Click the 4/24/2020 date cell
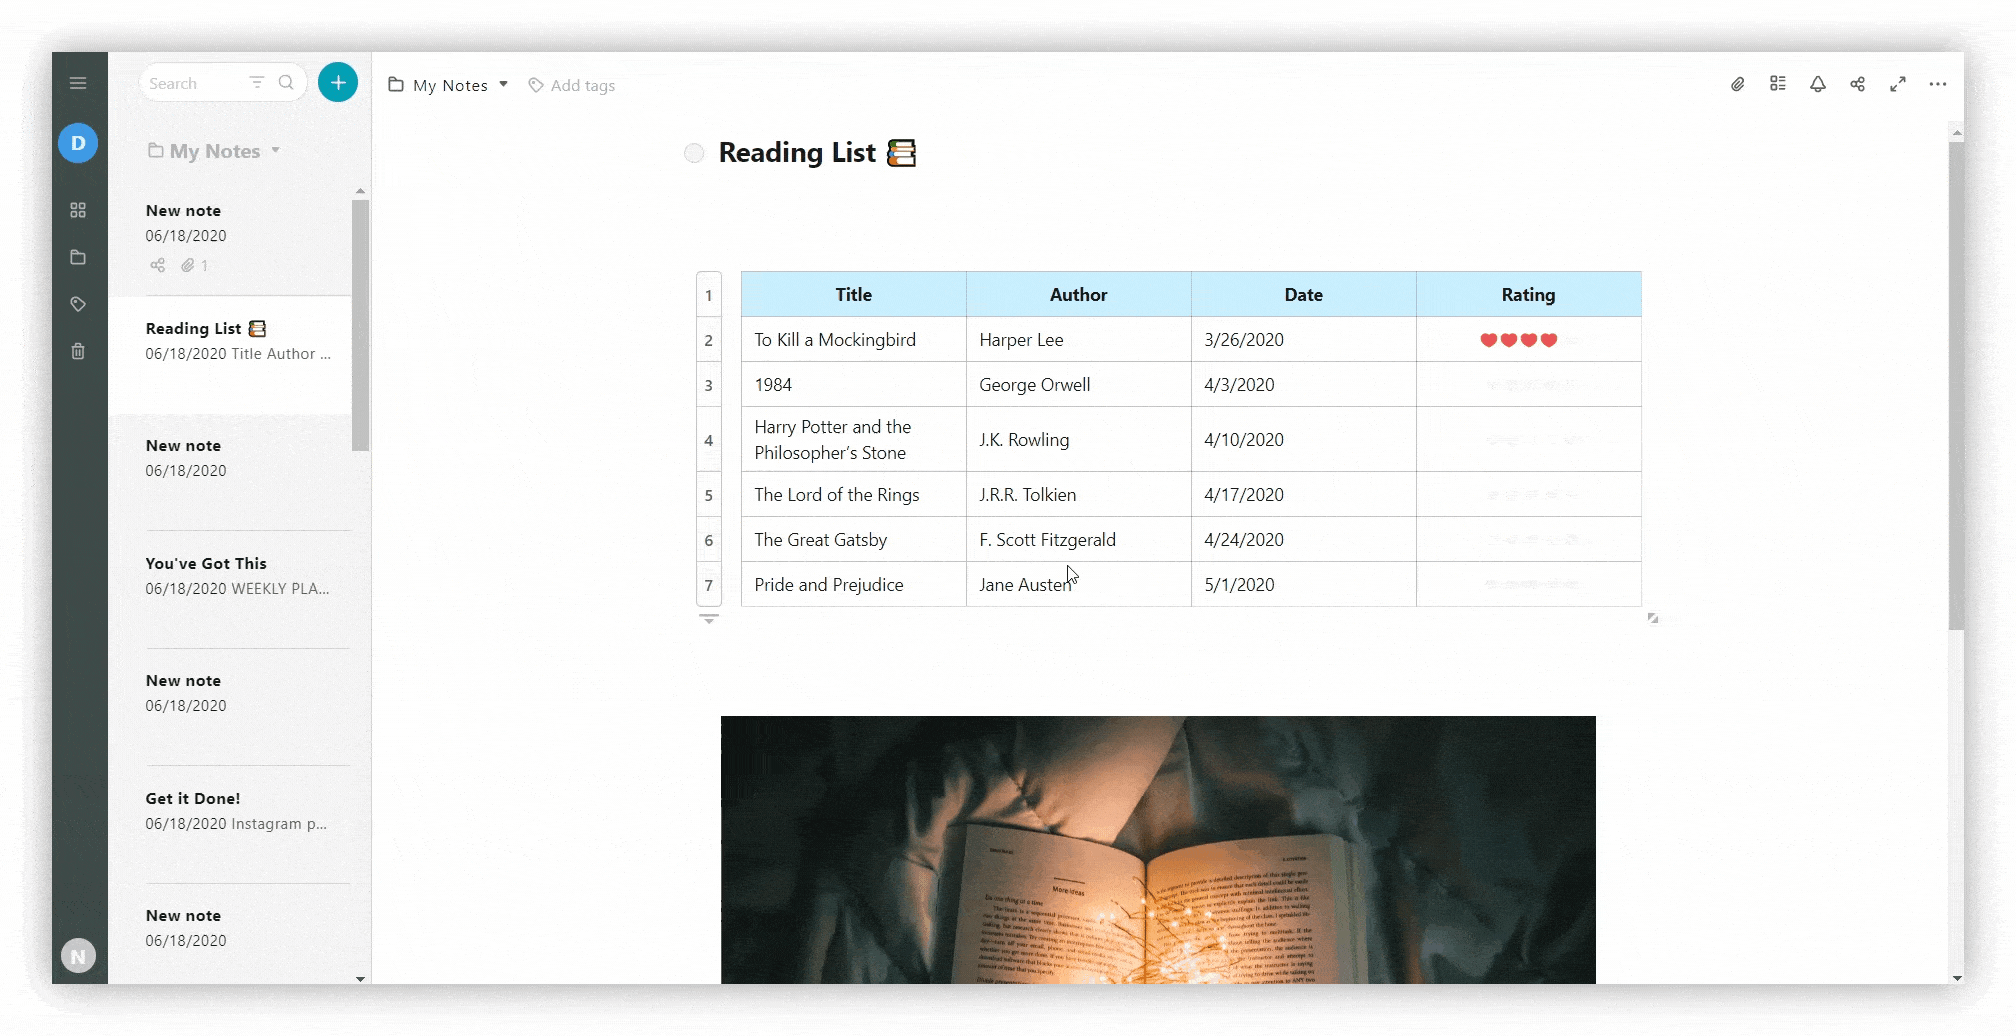 click(x=1304, y=540)
